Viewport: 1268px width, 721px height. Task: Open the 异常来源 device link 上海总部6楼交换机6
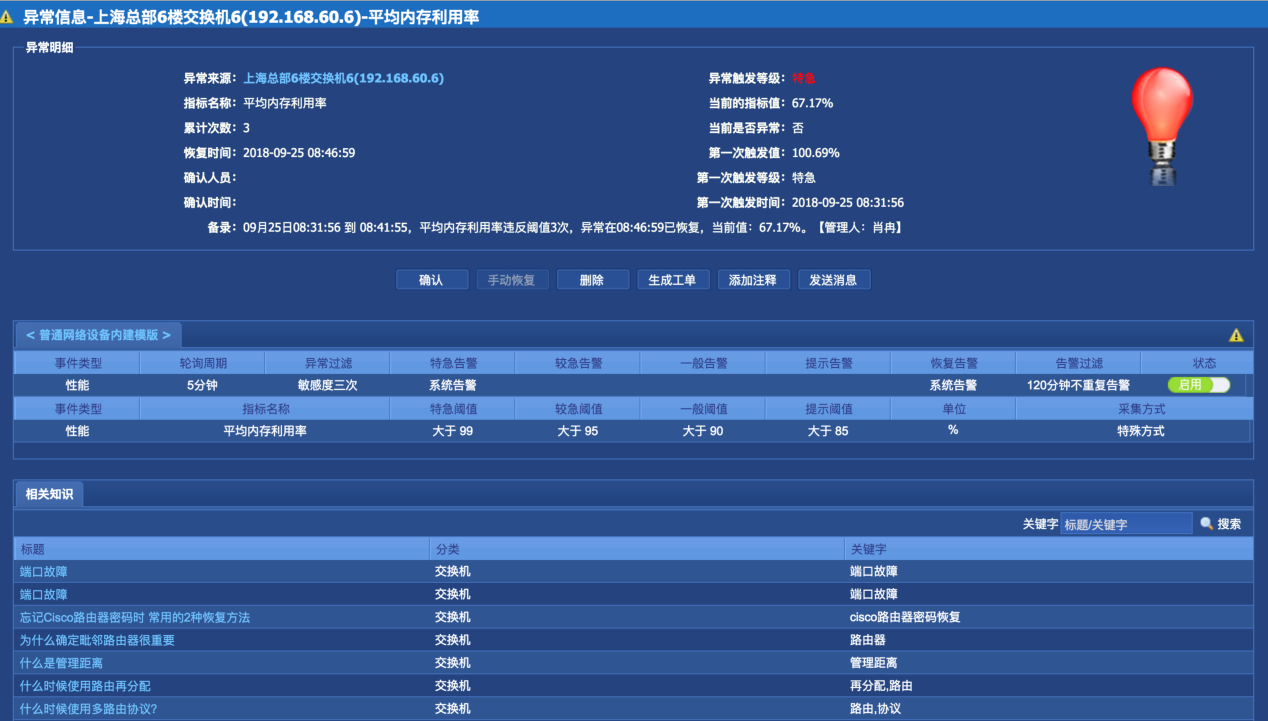344,78
